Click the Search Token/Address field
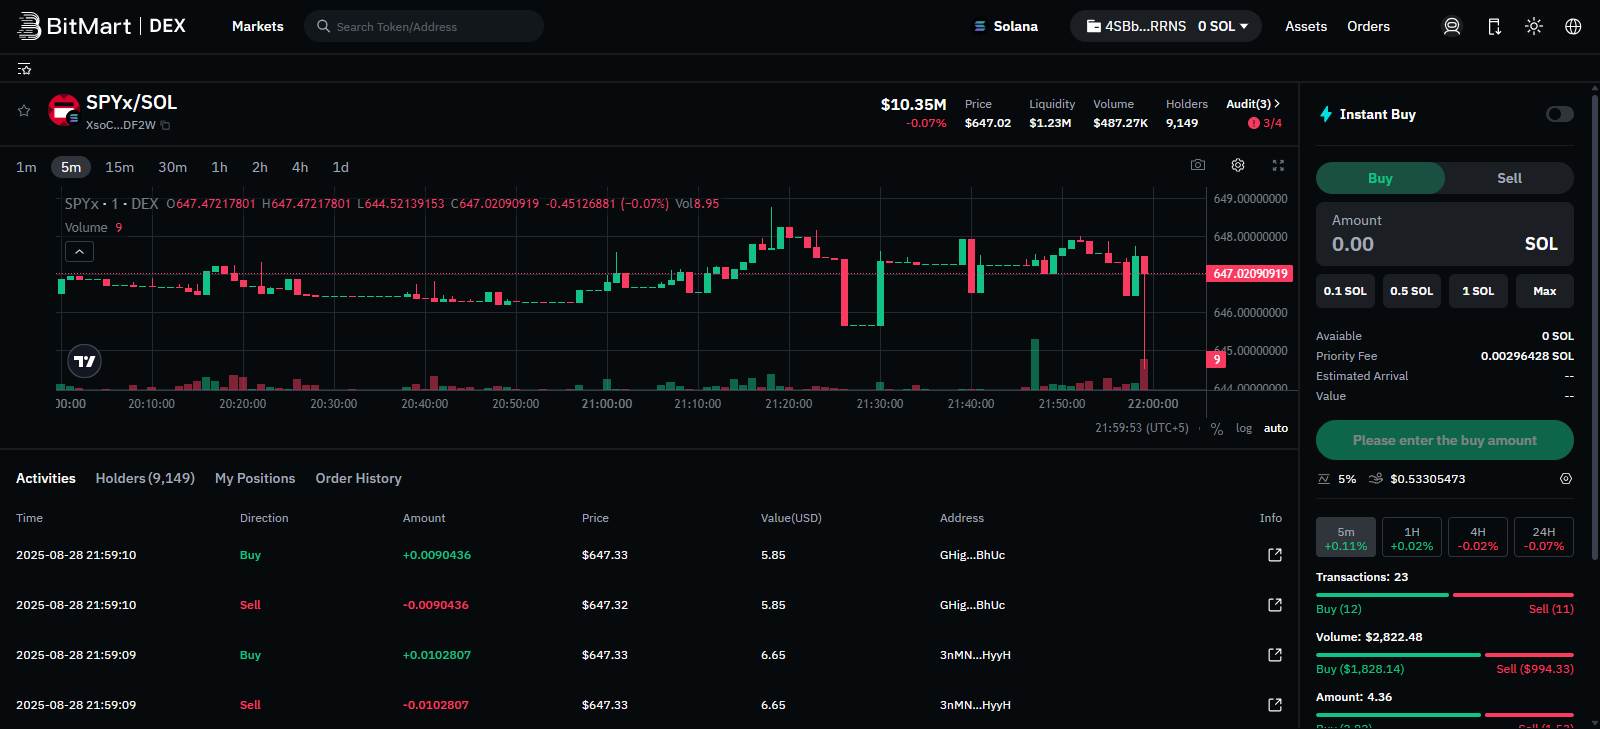This screenshot has height=729, width=1600. pos(424,26)
